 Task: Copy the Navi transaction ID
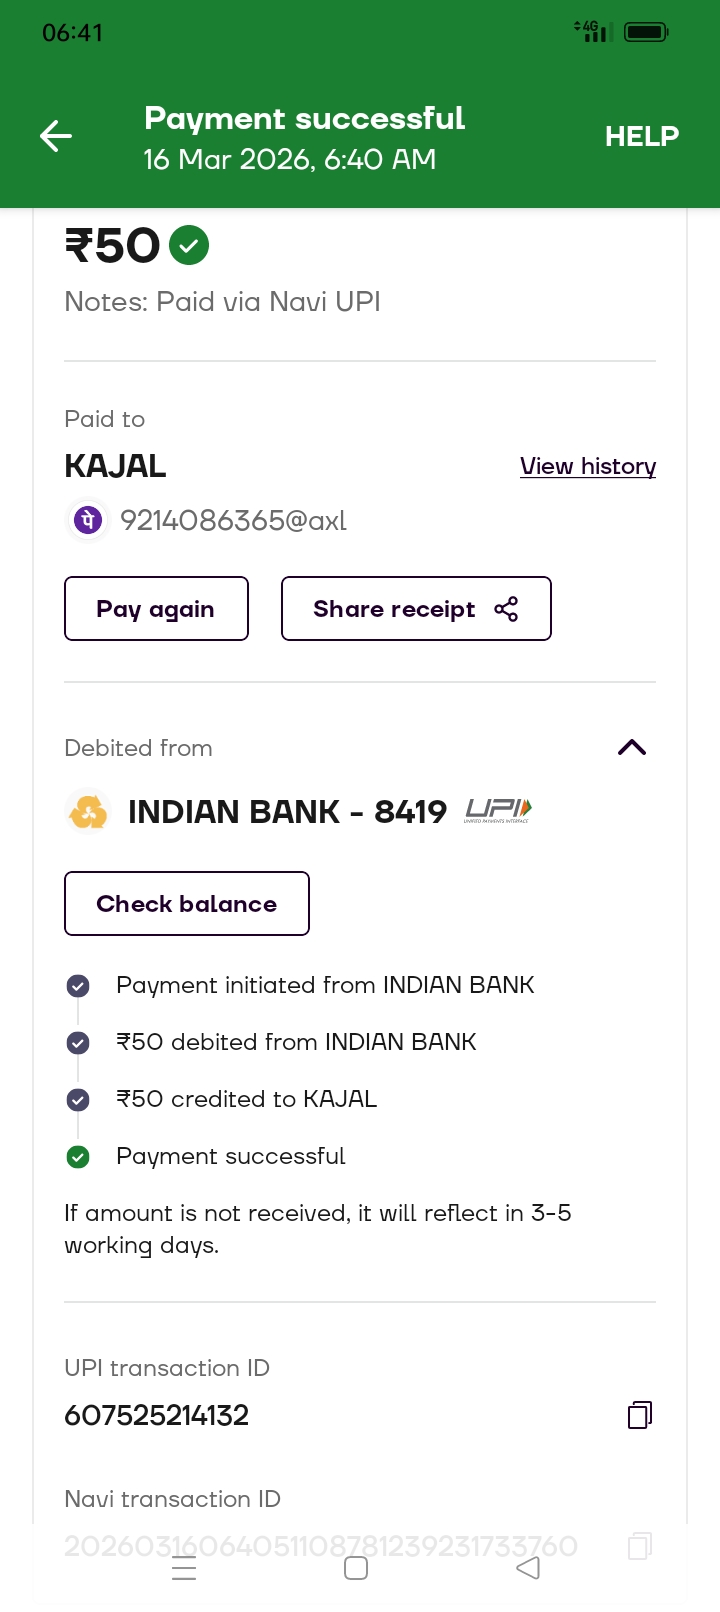pyautogui.click(x=640, y=1546)
